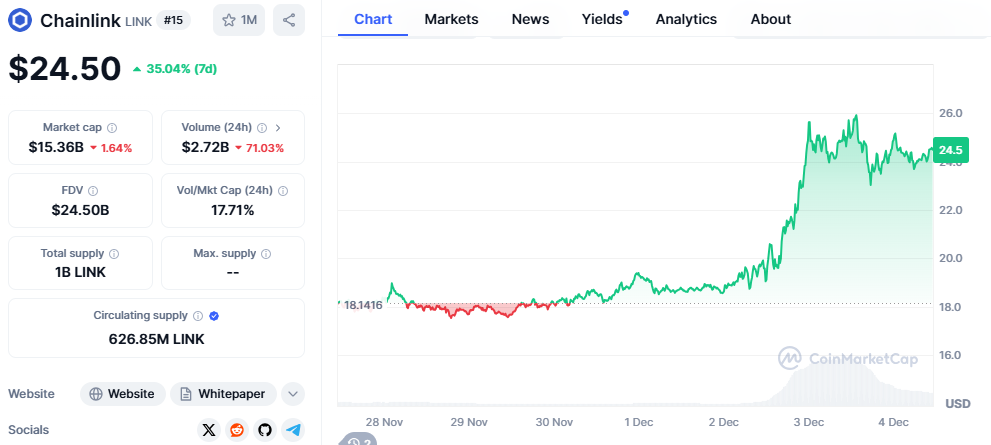Click the USD currency label on chart

(958, 403)
